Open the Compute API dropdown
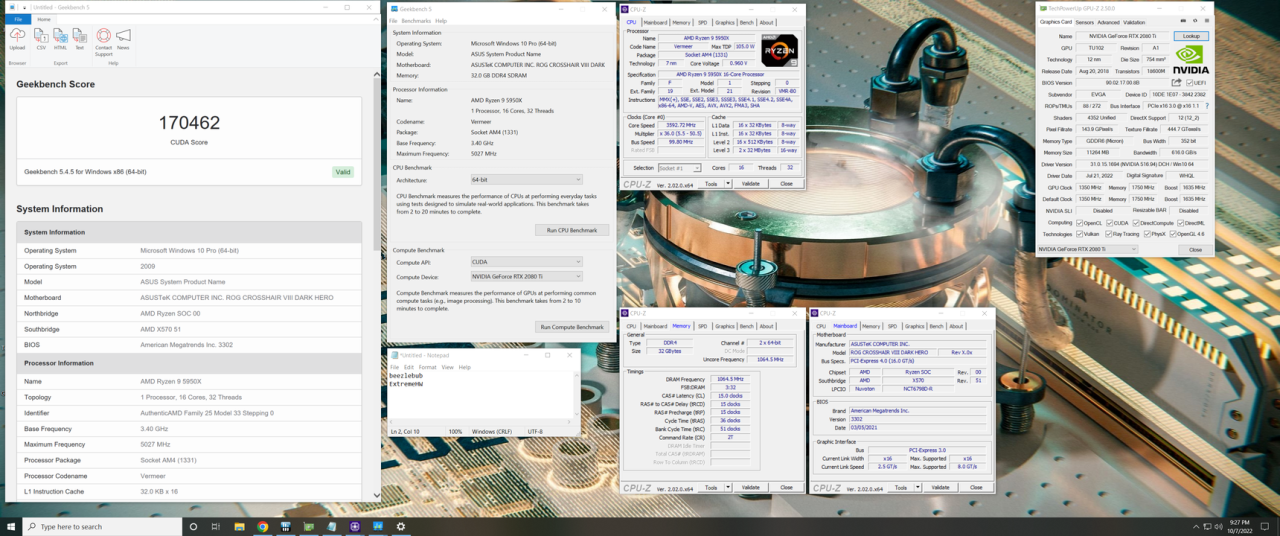The width and height of the screenshot is (1280, 536). [x=526, y=262]
